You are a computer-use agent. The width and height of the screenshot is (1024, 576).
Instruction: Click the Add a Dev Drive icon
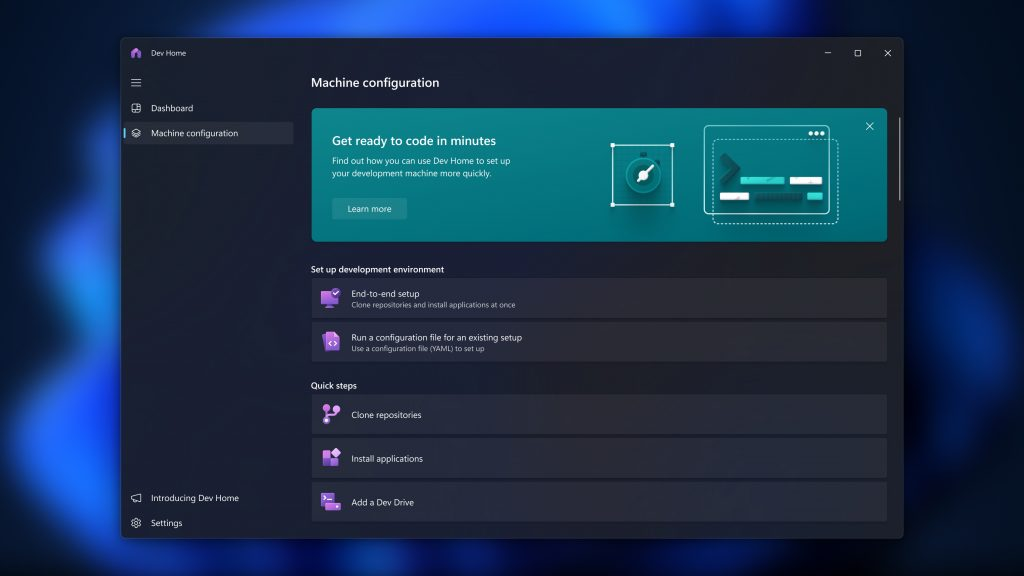[331, 501]
